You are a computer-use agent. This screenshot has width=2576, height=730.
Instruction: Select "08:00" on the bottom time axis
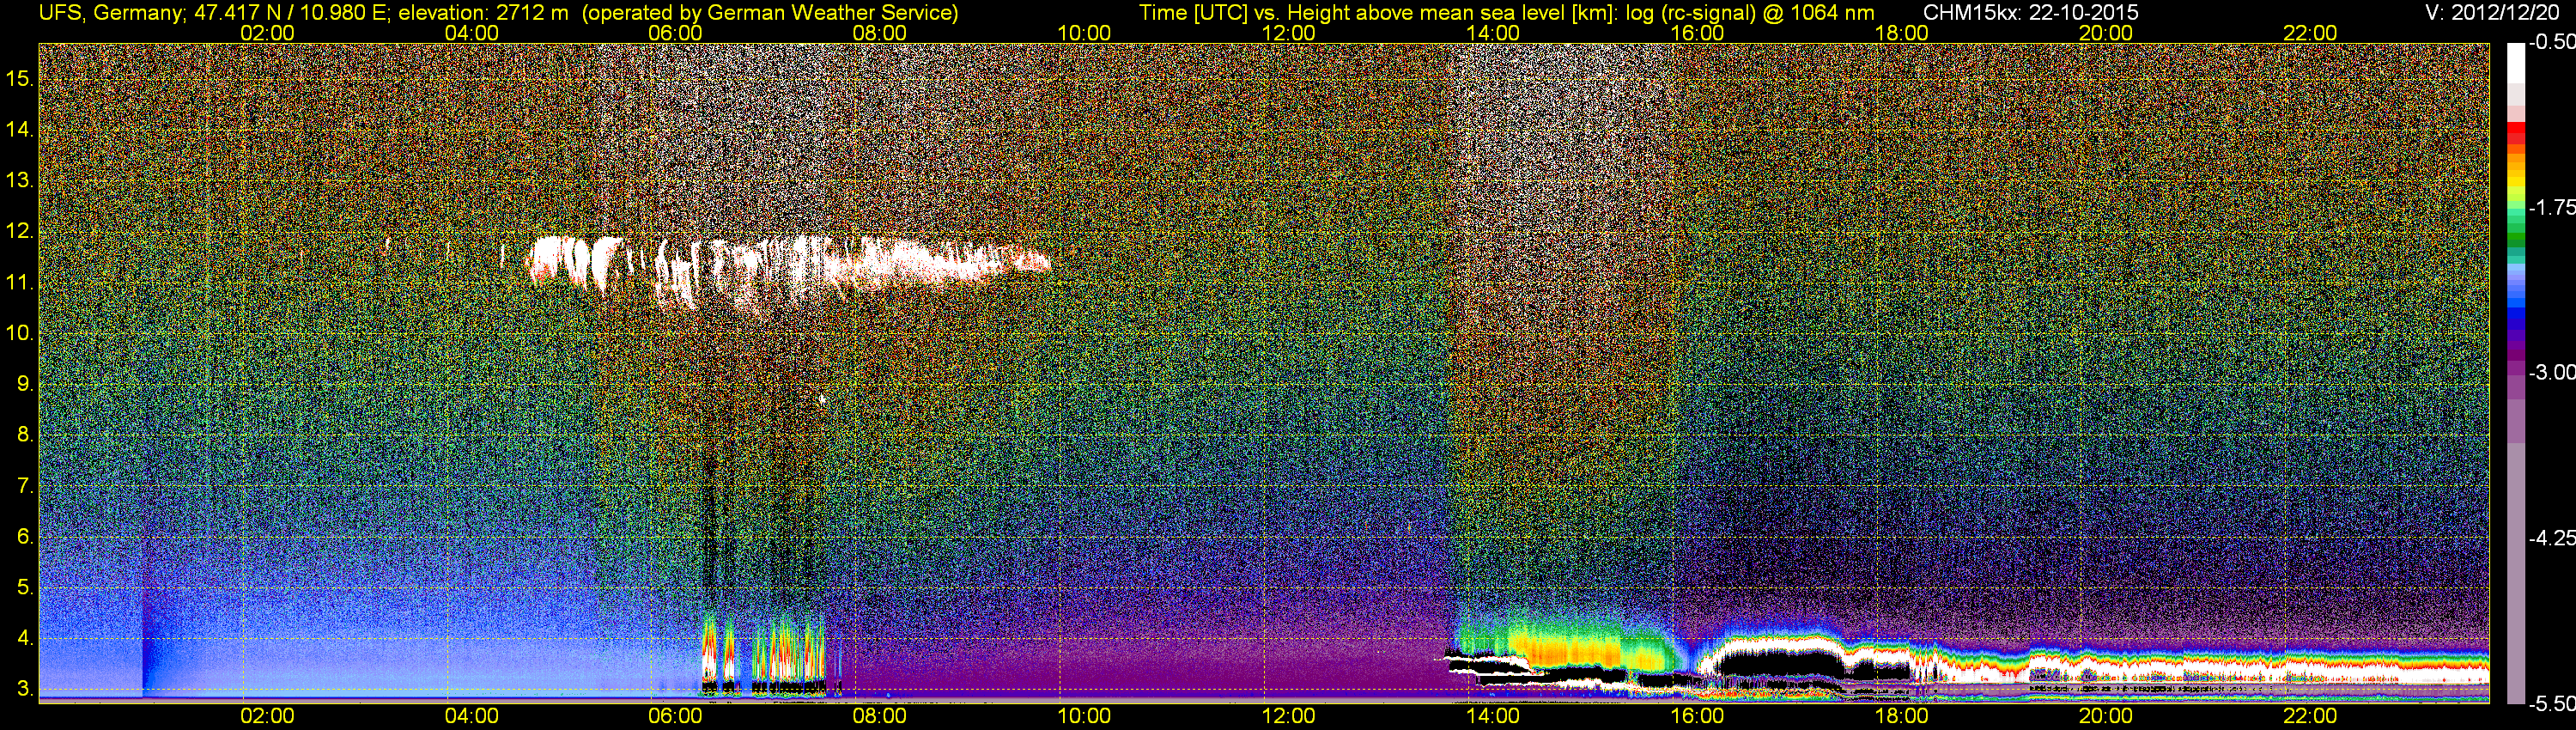pos(880,716)
